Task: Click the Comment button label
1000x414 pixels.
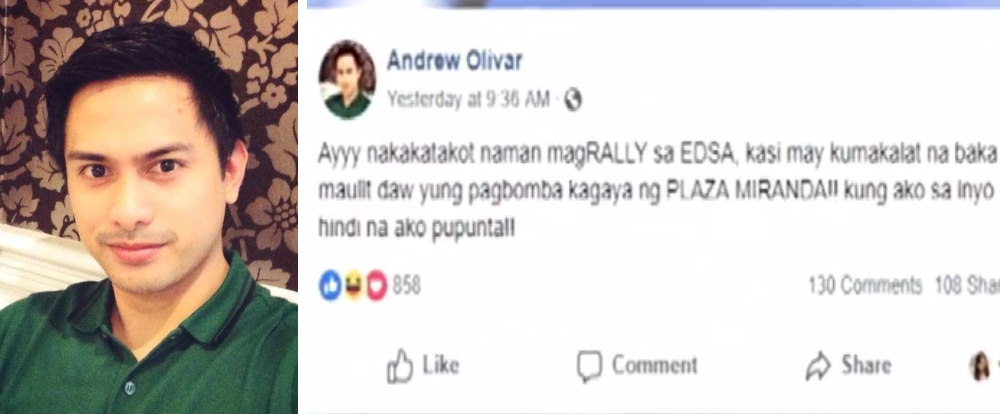Action: pos(654,366)
